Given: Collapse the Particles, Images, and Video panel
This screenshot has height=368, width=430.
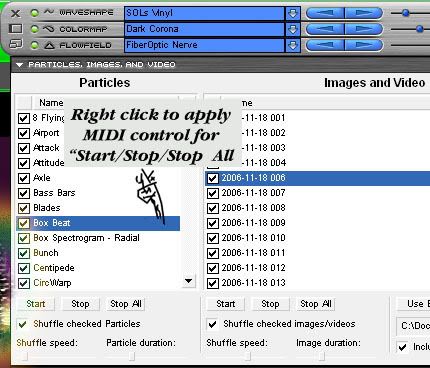Looking at the screenshot, I should [20, 65].
